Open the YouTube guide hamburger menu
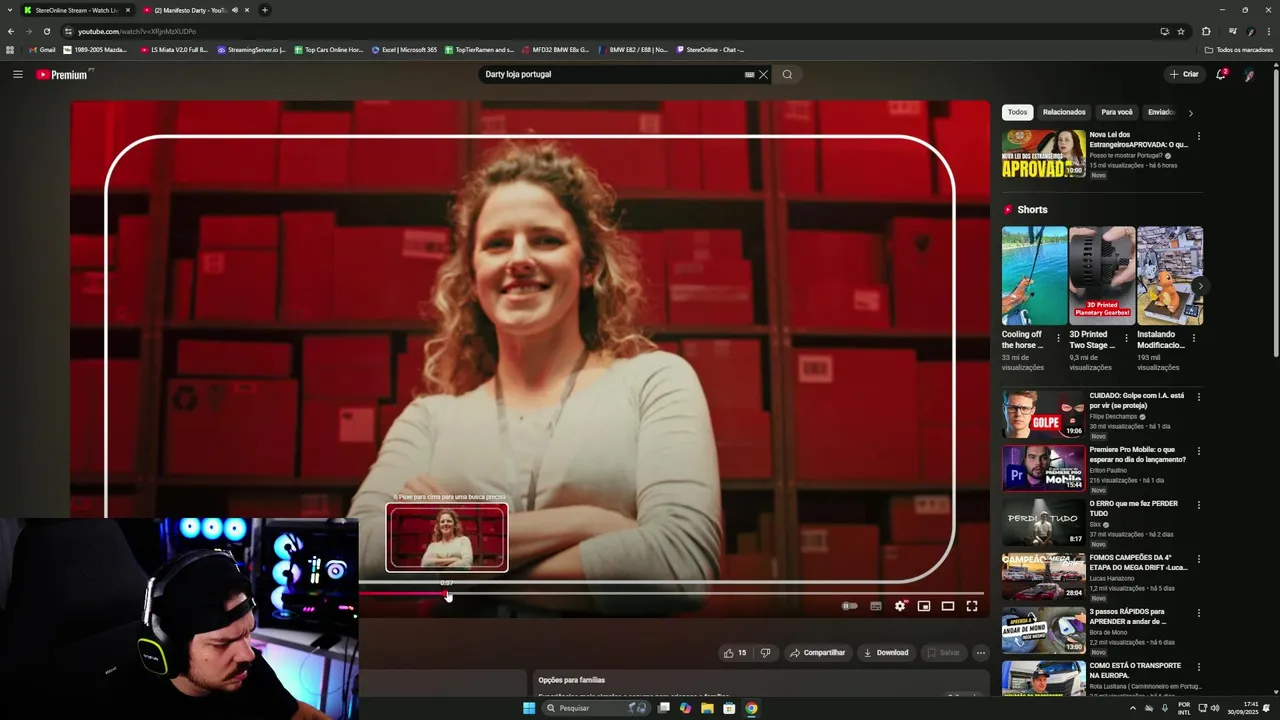1280x720 pixels. click(17, 74)
